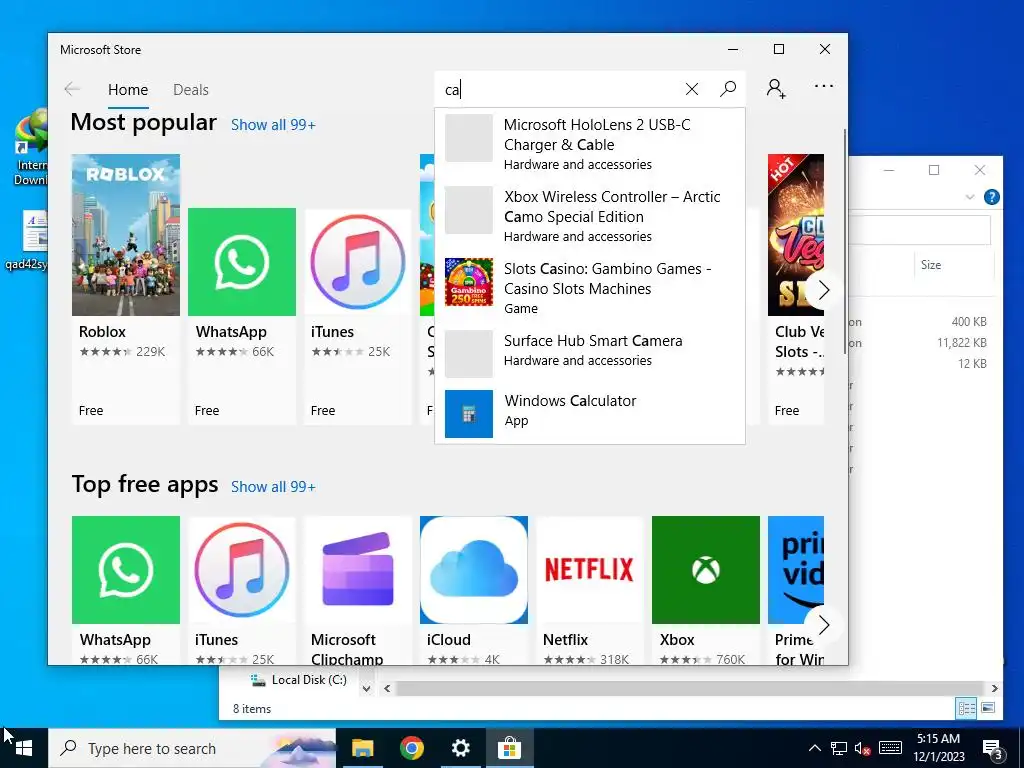Click inside the Store search field

coord(558,89)
